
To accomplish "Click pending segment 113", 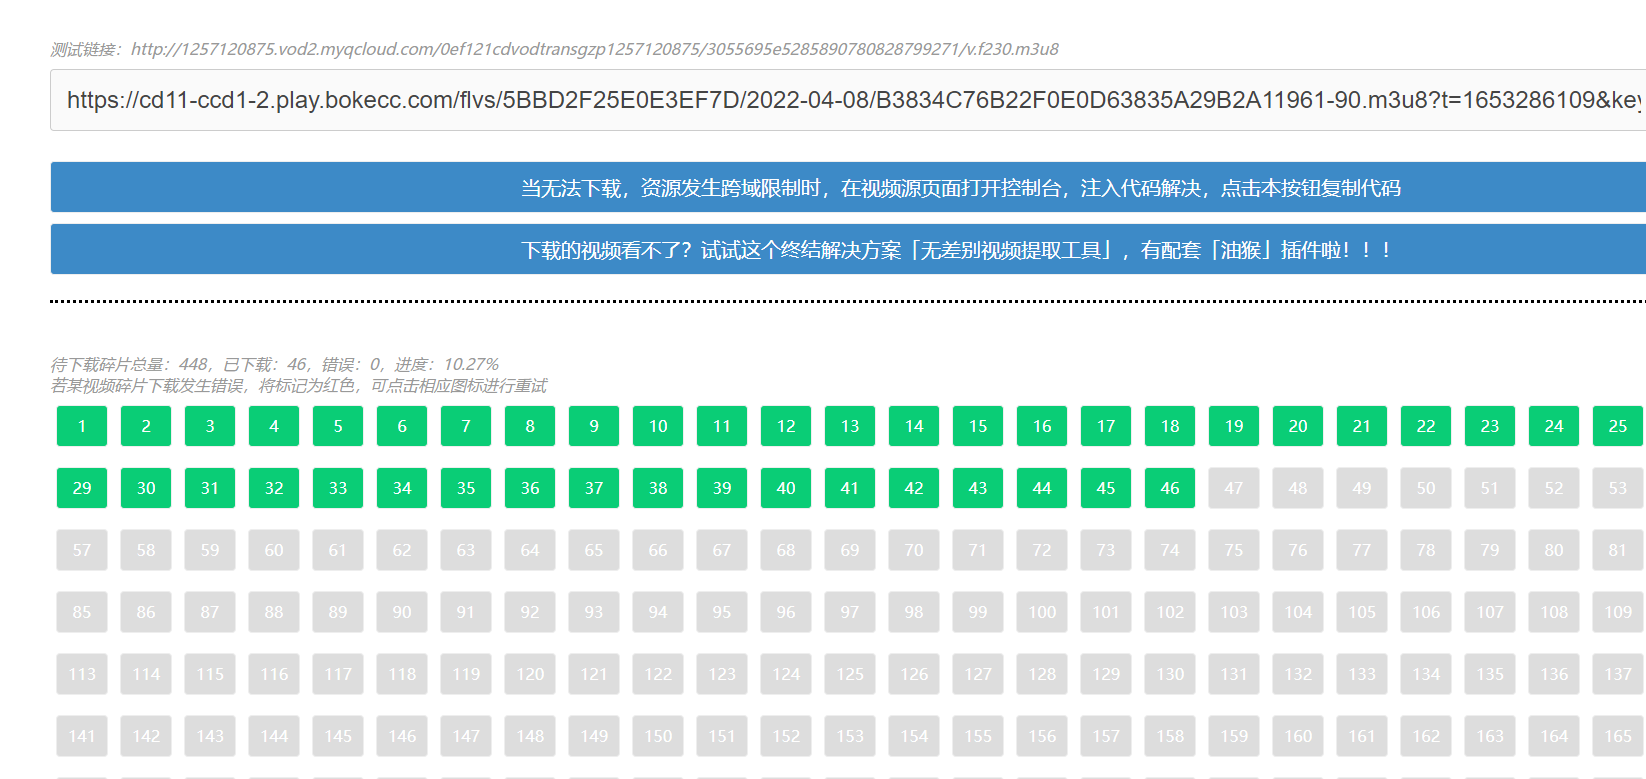I will (x=82, y=674).
